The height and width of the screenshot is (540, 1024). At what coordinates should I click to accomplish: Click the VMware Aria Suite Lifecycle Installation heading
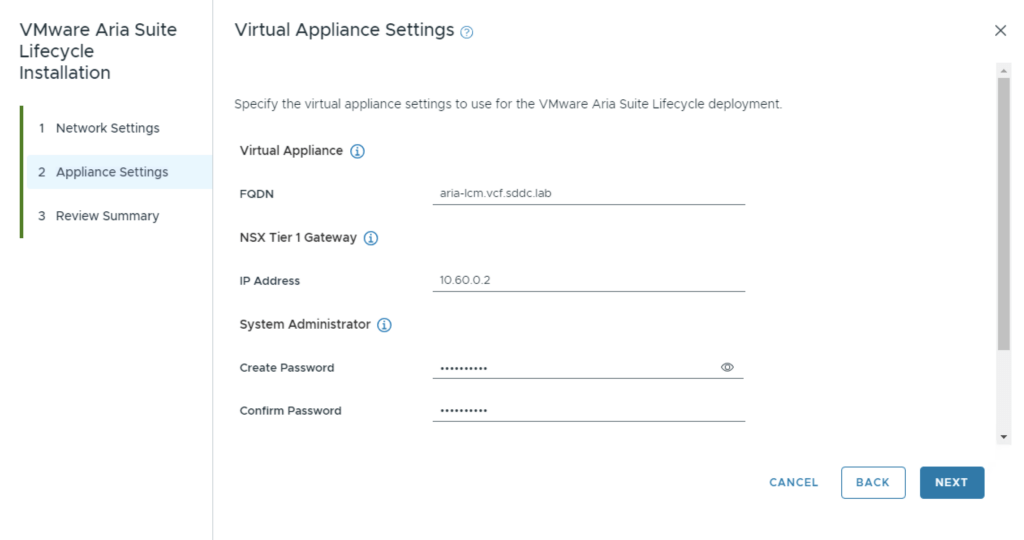point(98,51)
